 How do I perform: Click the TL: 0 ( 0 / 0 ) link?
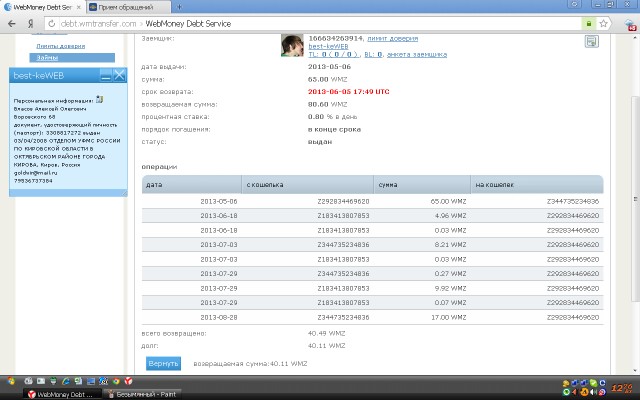pyautogui.click(x=333, y=54)
